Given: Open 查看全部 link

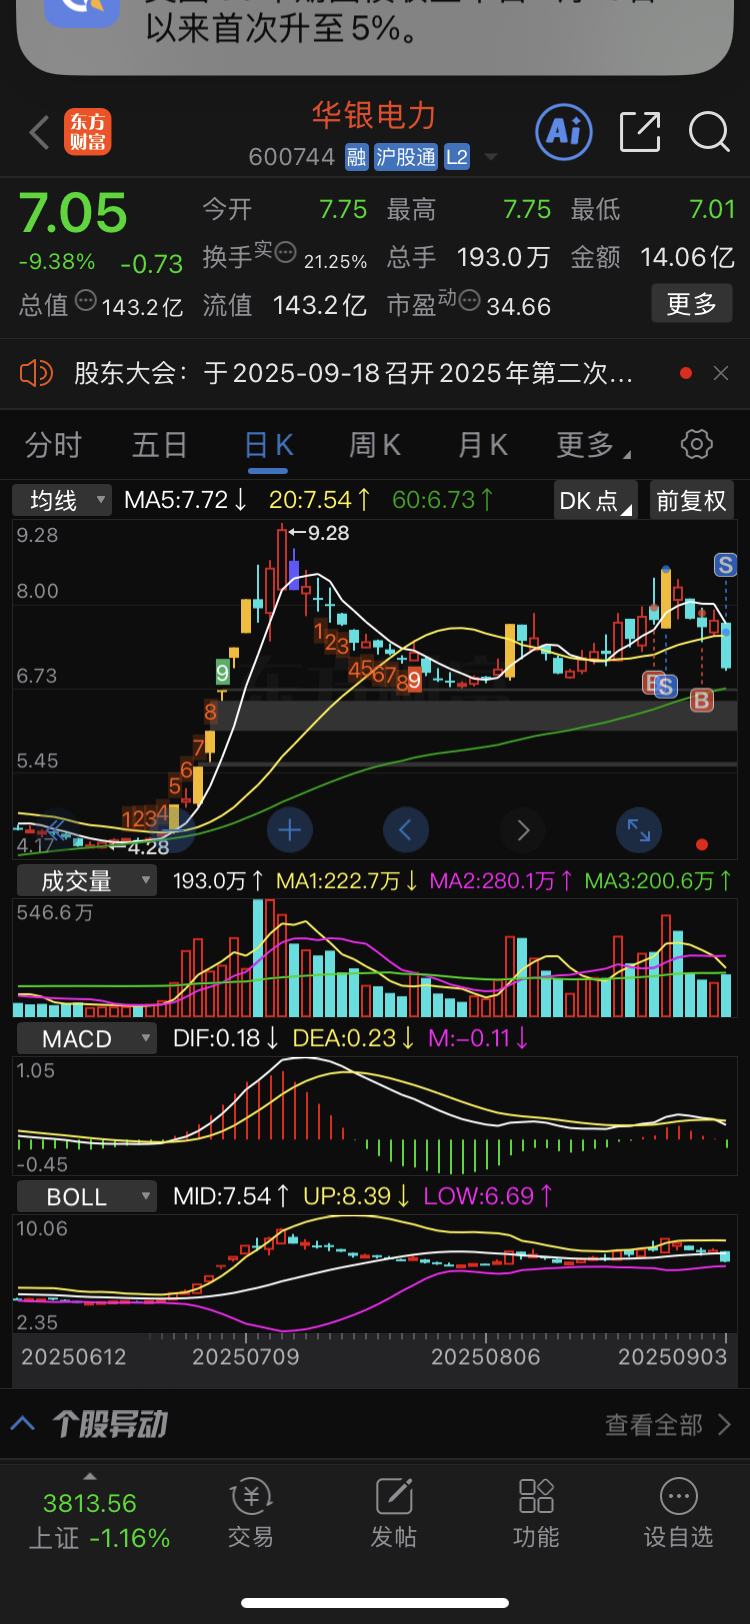Looking at the screenshot, I should (x=668, y=1424).
